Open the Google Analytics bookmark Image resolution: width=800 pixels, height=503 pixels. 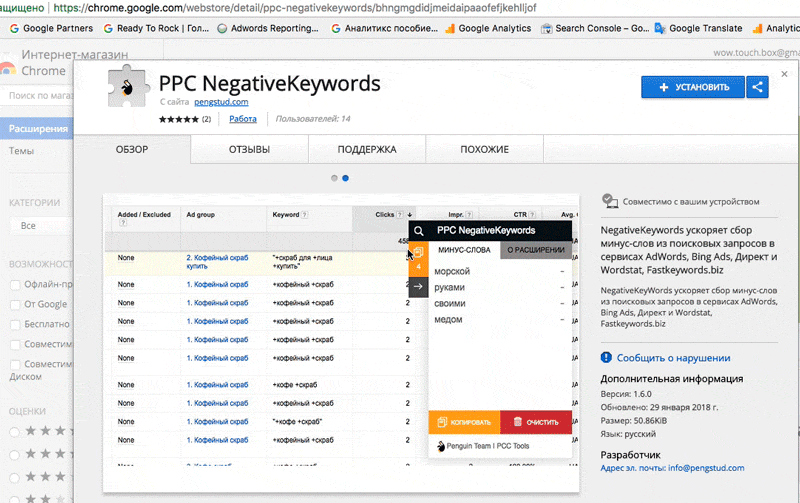tap(488, 29)
